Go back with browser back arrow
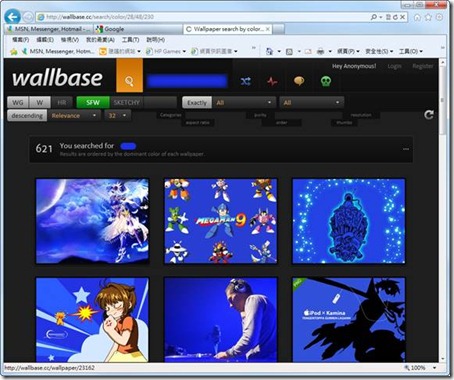The width and height of the screenshot is (454, 380). [x=12, y=17]
